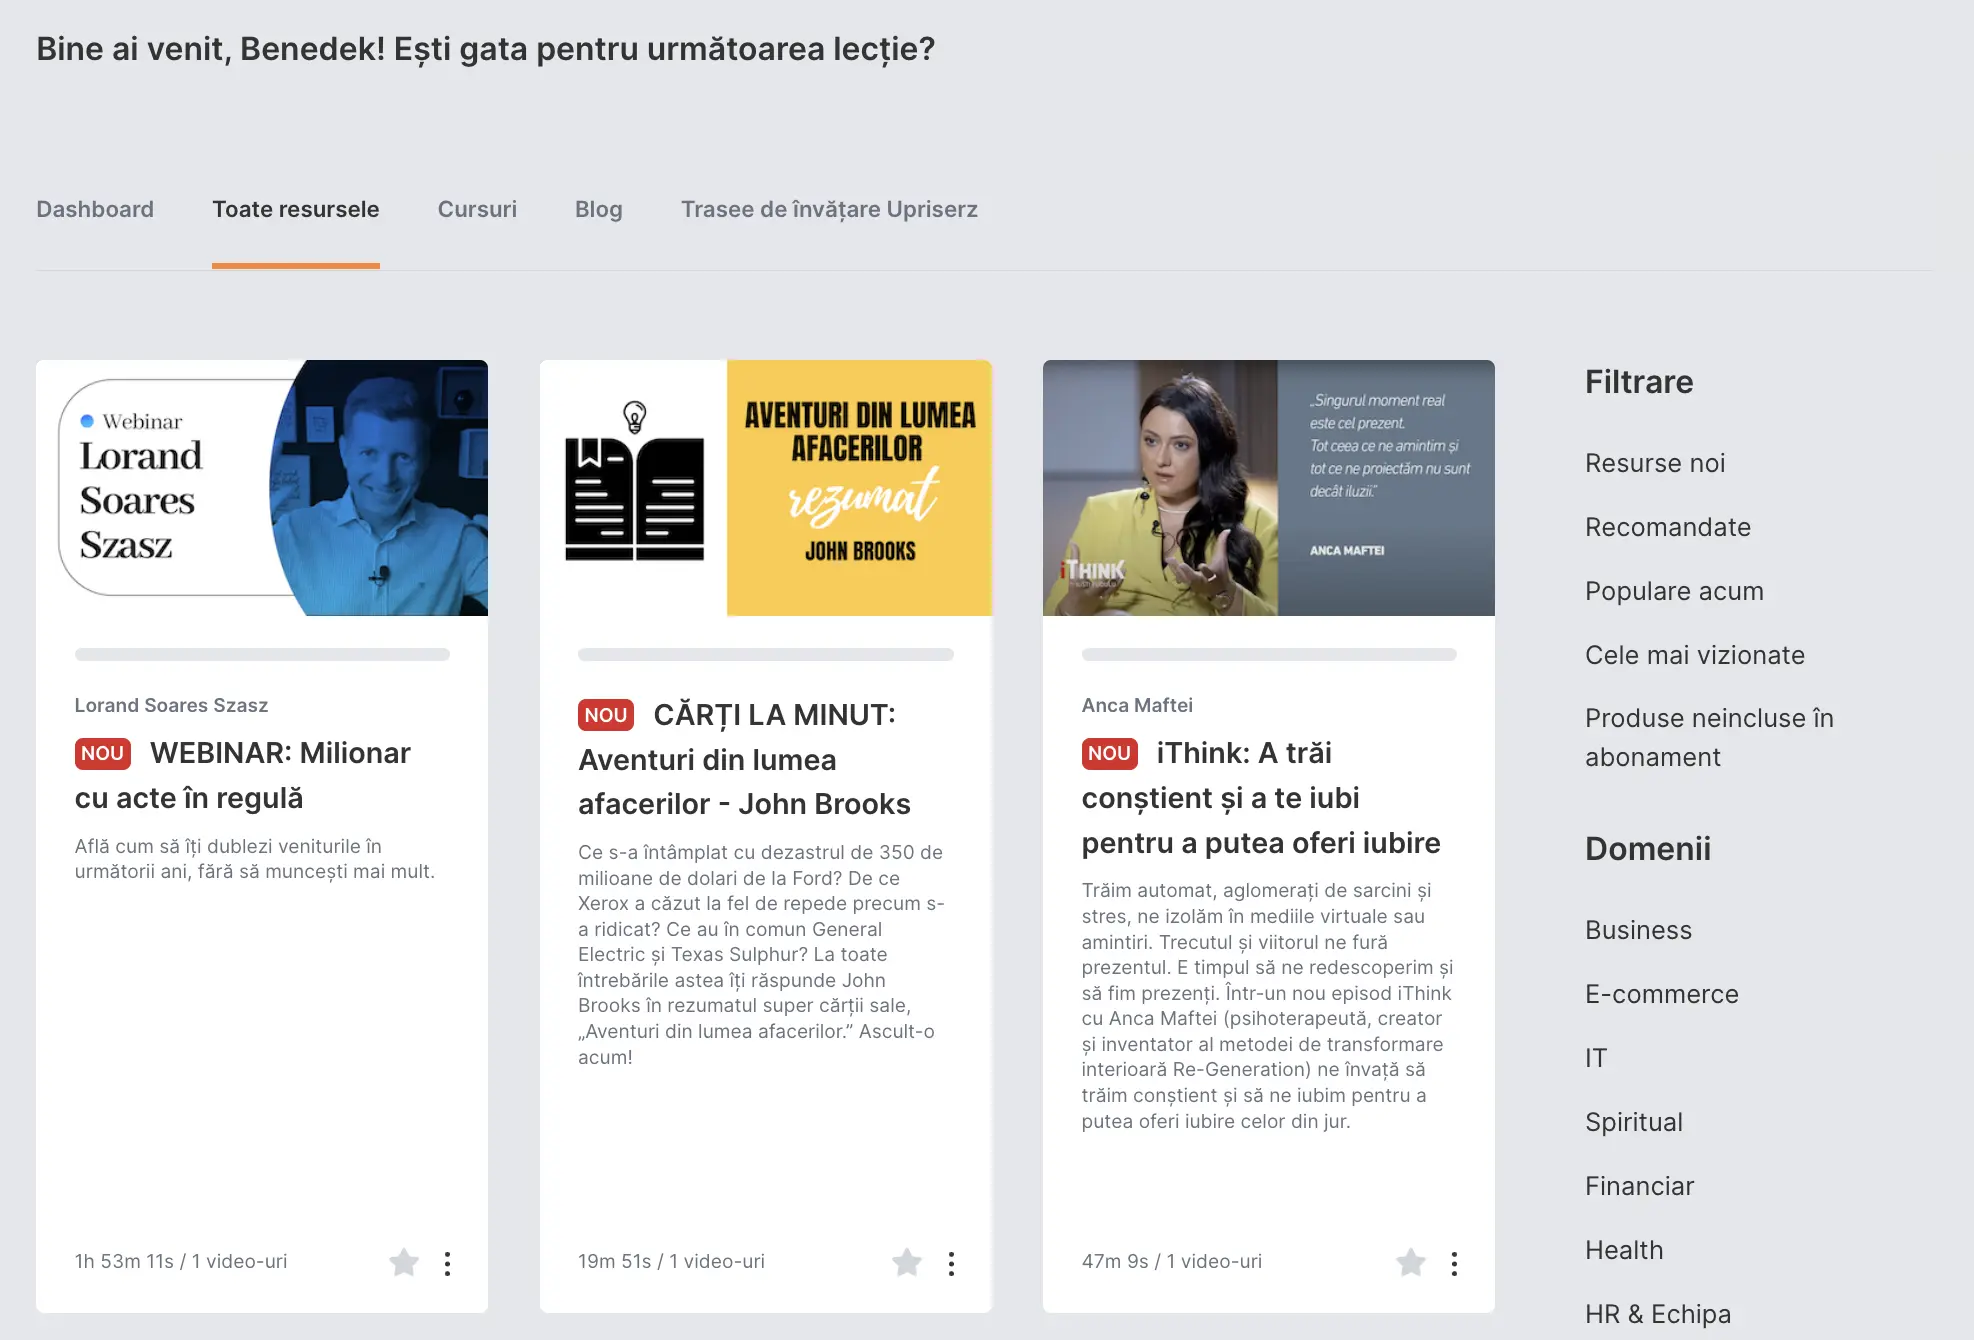
Task: Pick the Health domain
Action: (x=1624, y=1250)
